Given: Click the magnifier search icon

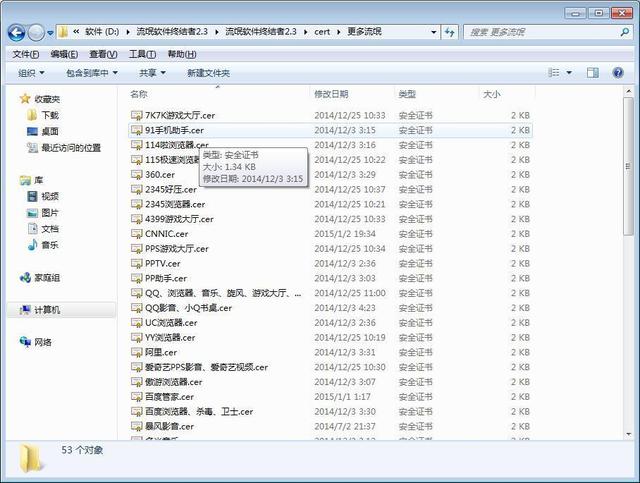Looking at the screenshot, I should pos(624,32).
